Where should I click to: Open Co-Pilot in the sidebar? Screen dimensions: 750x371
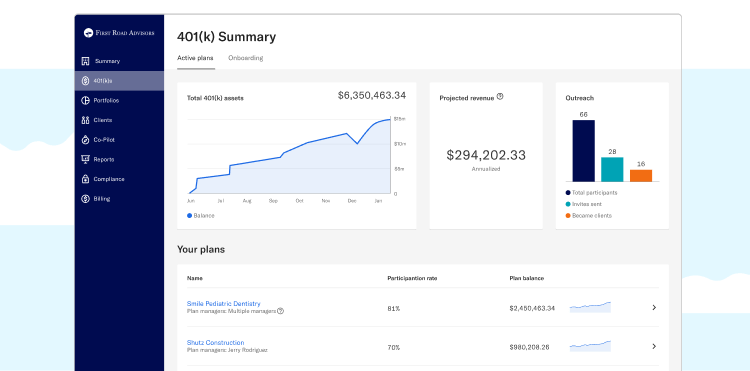[119, 140]
